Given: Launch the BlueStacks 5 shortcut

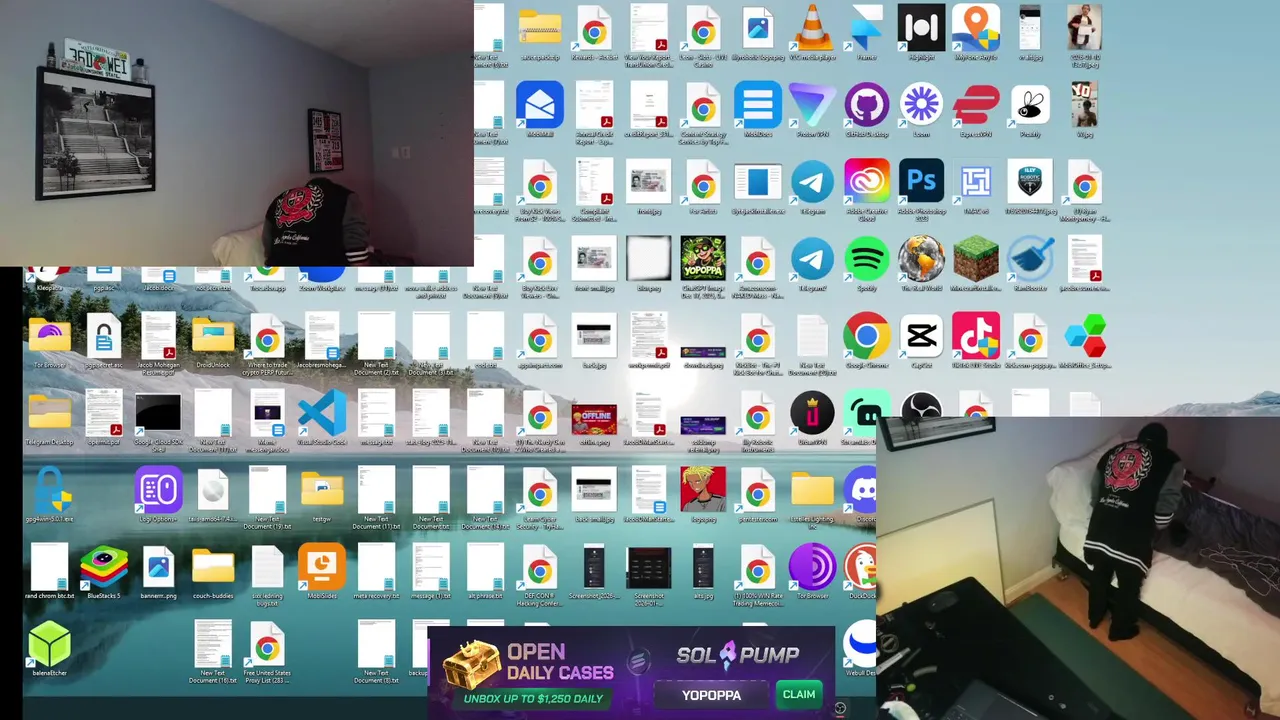Looking at the screenshot, I should 104,567.
